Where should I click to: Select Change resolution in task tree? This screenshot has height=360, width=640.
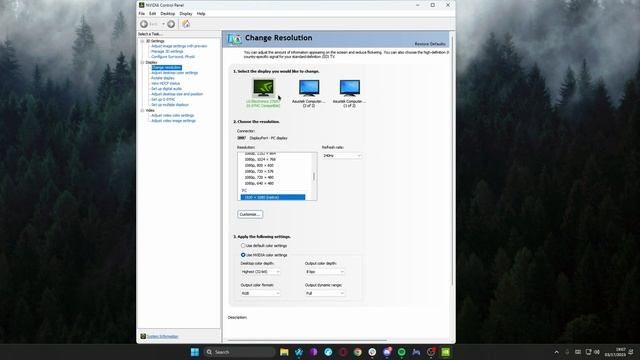tap(167, 67)
